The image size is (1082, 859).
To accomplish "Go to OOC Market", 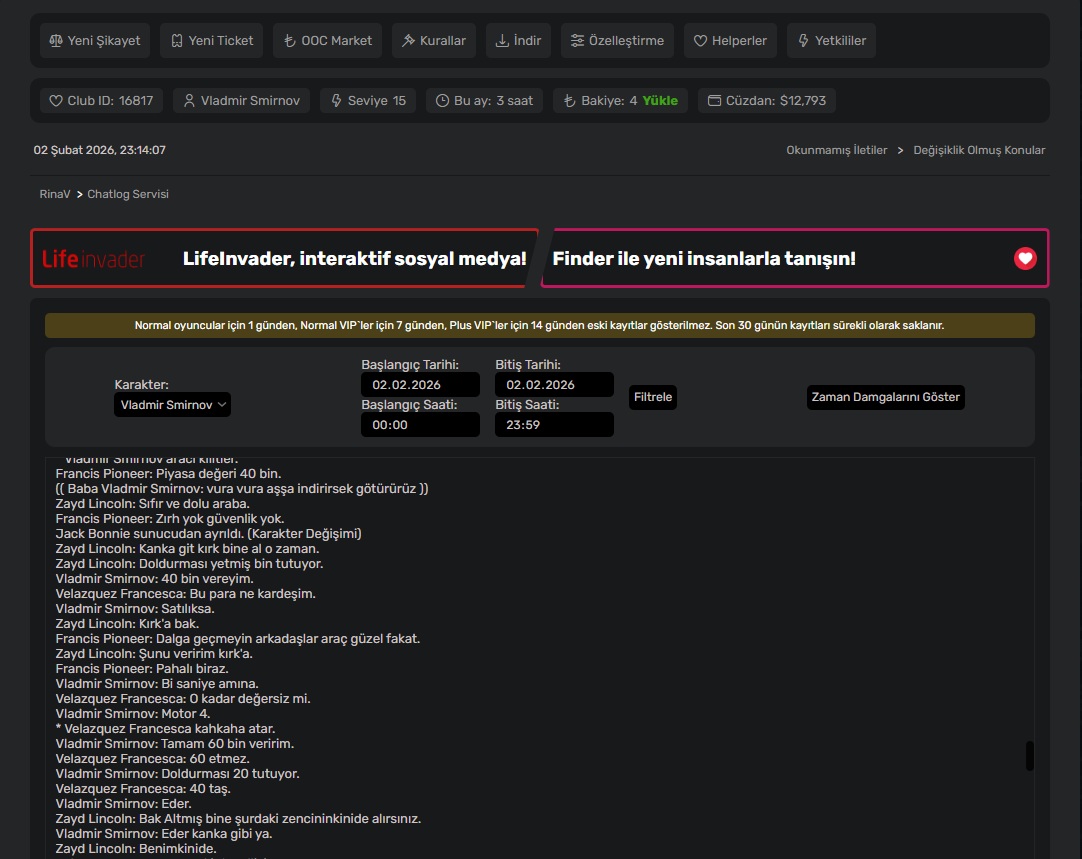I will (327, 41).
